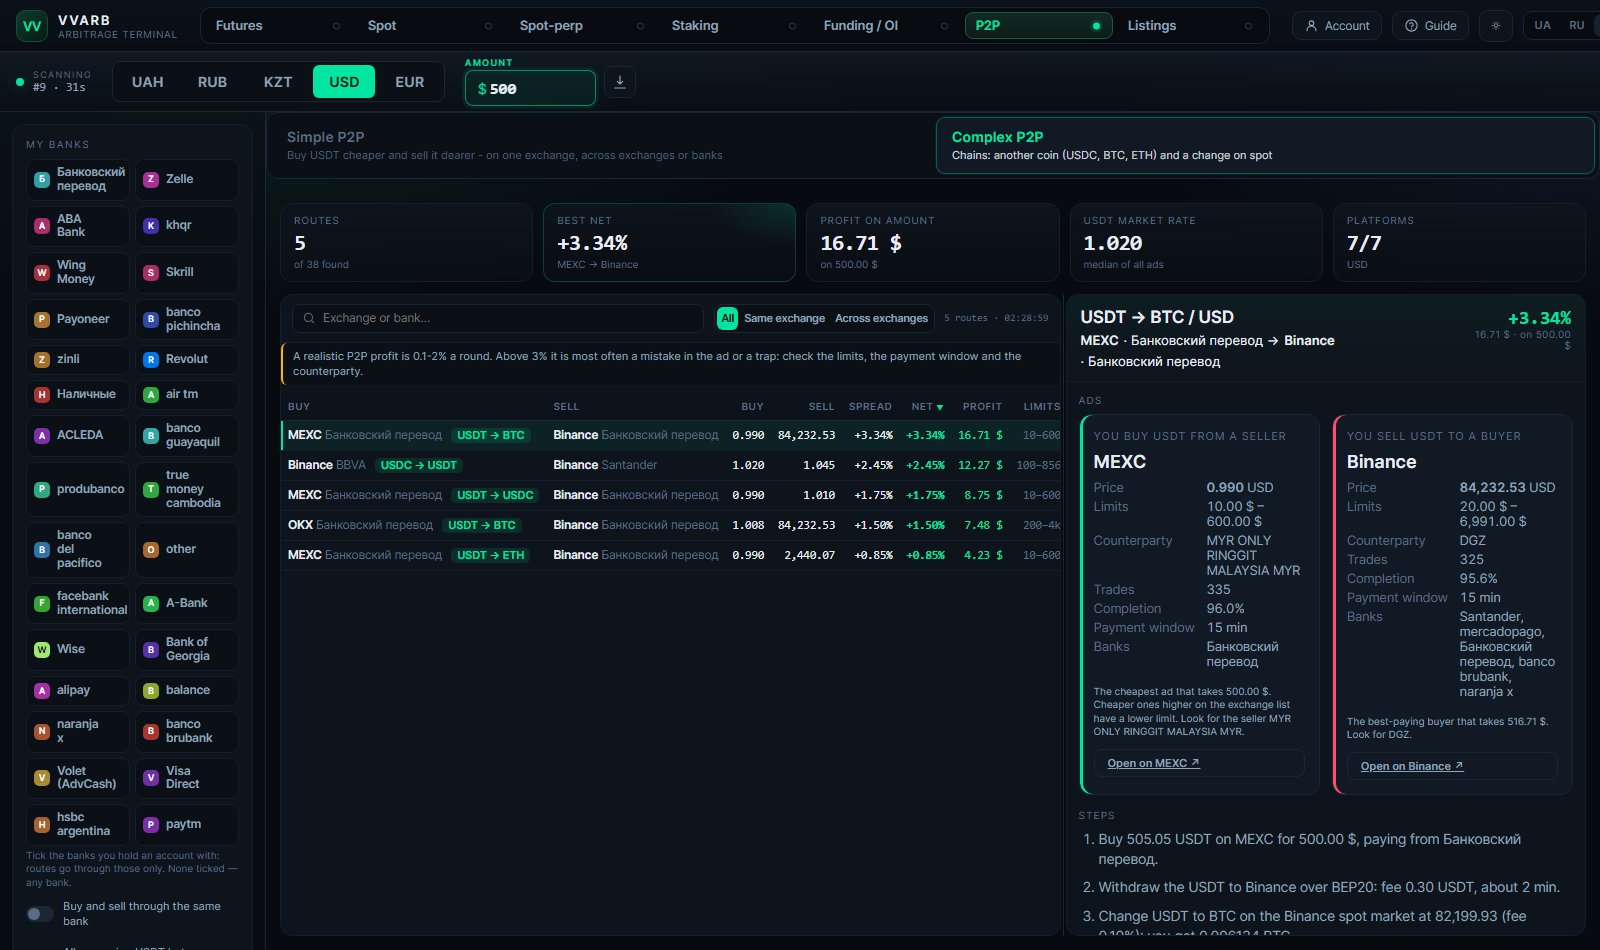The image size is (1600, 950).
Task: Select the MEXC USDT → USDC route row
Action: click(x=671, y=496)
